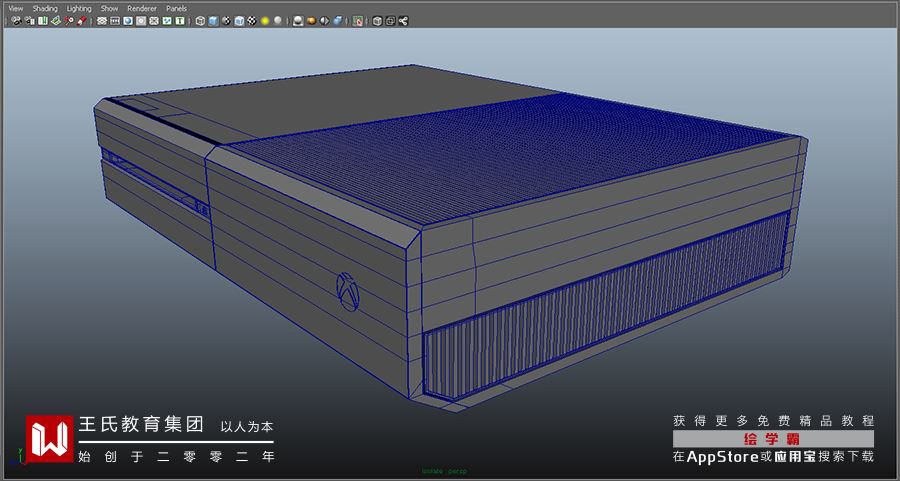The width and height of the screenshot is (900, 481).
Task: Switch to Wireframe display mode
Action: point(200,21)
